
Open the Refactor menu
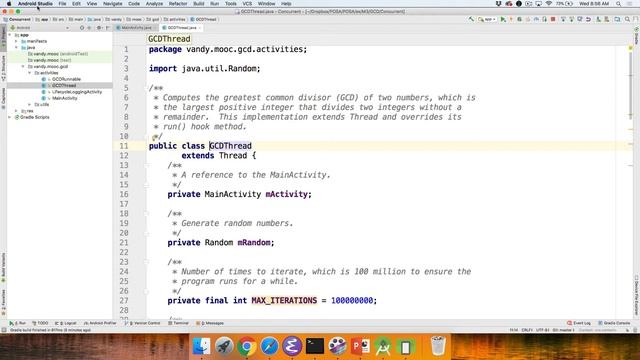(x=178, y=4)
